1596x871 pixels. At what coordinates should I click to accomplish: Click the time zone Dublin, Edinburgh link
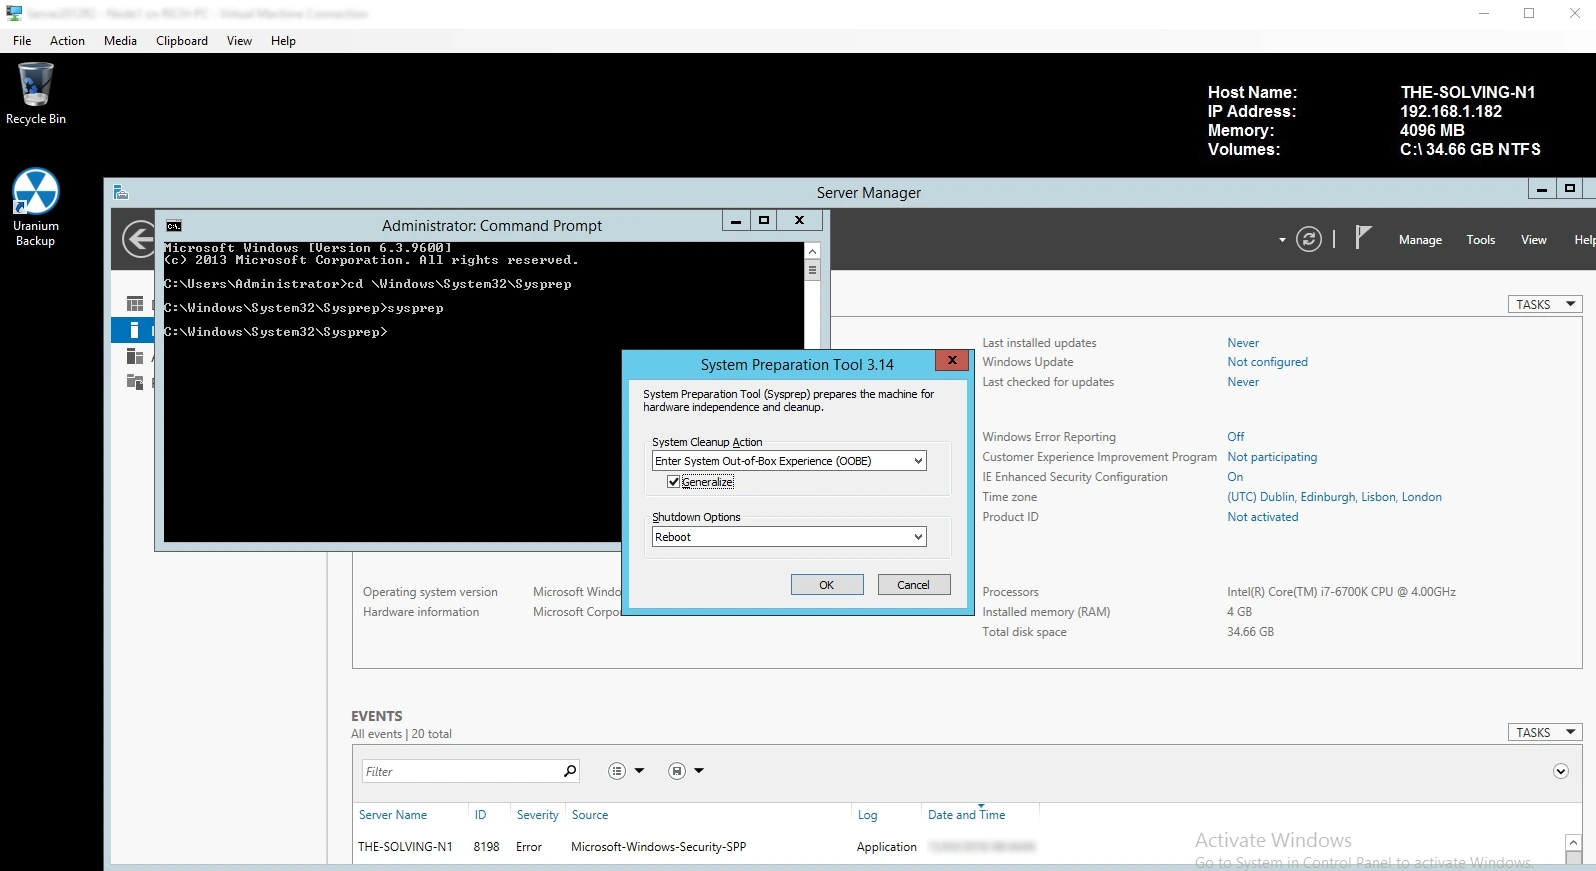[x=1334, y=497]
